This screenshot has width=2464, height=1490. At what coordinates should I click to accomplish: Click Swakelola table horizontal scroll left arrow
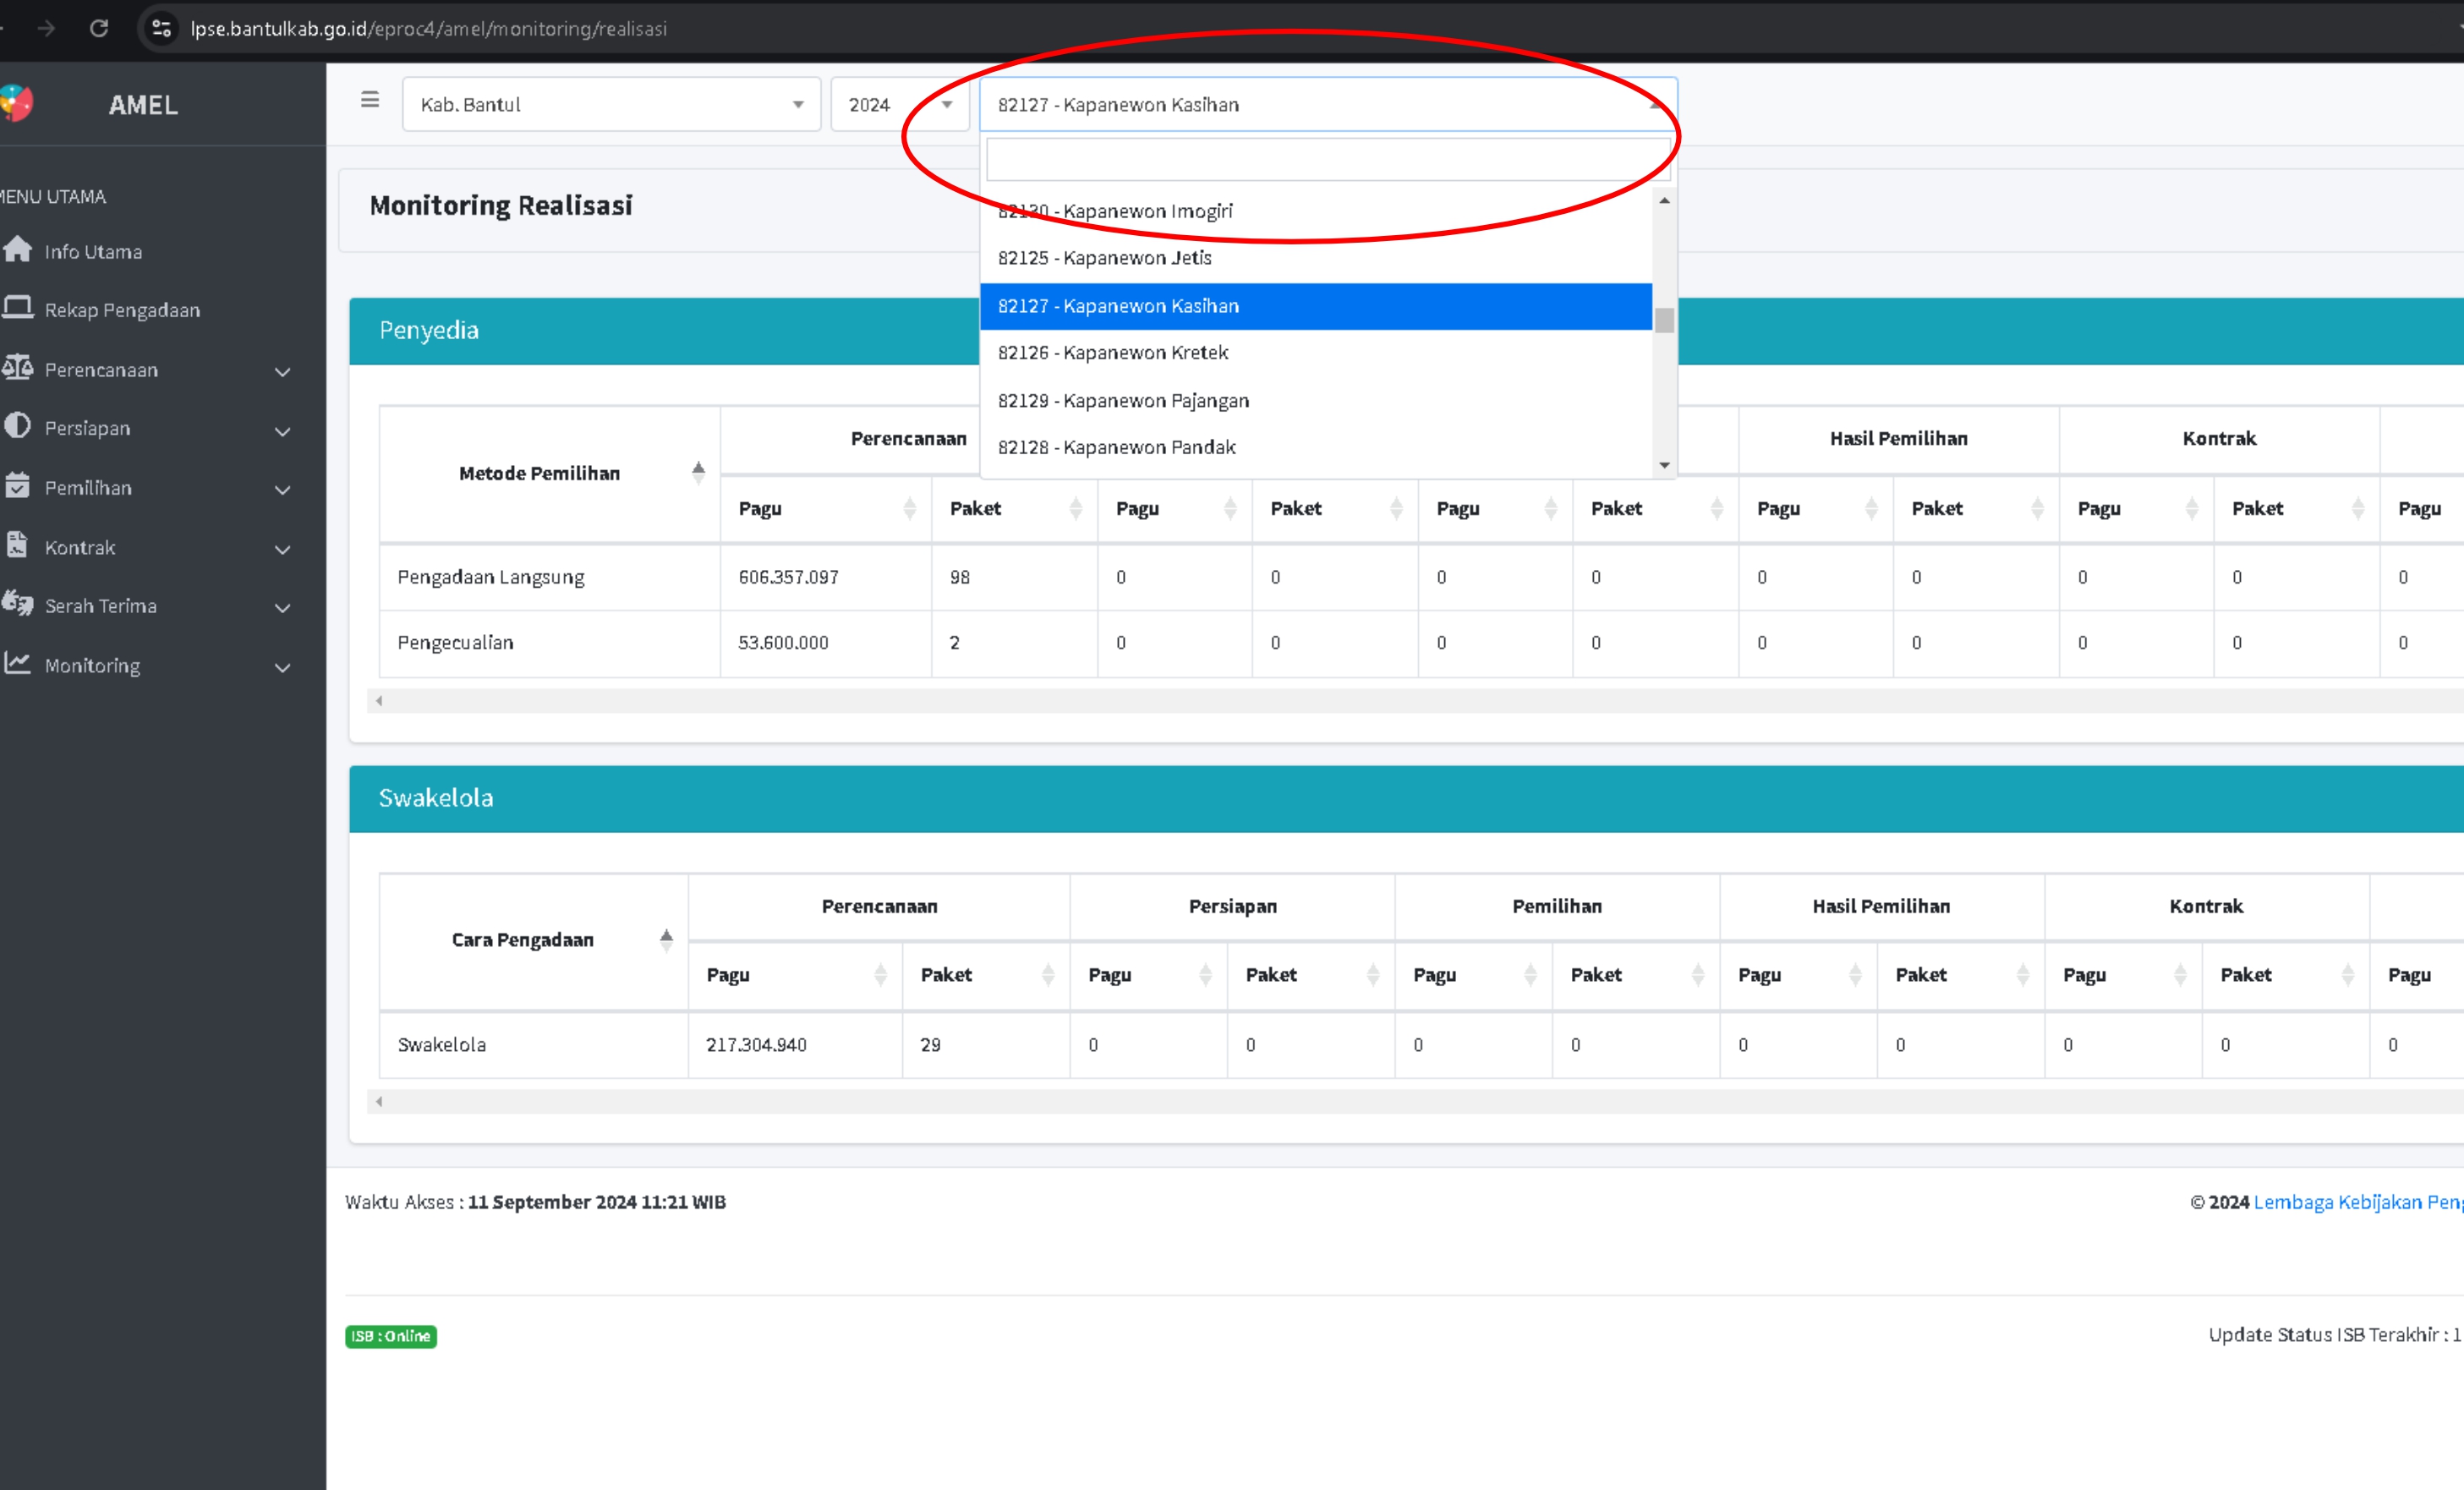tap(379, 1102)
